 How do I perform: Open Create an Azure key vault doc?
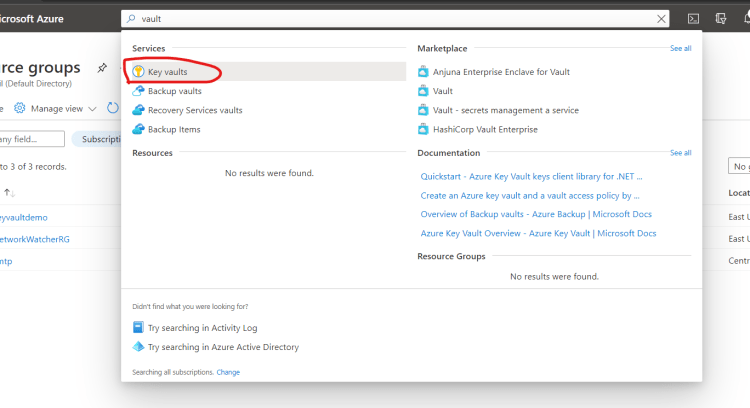pos(529,196)
